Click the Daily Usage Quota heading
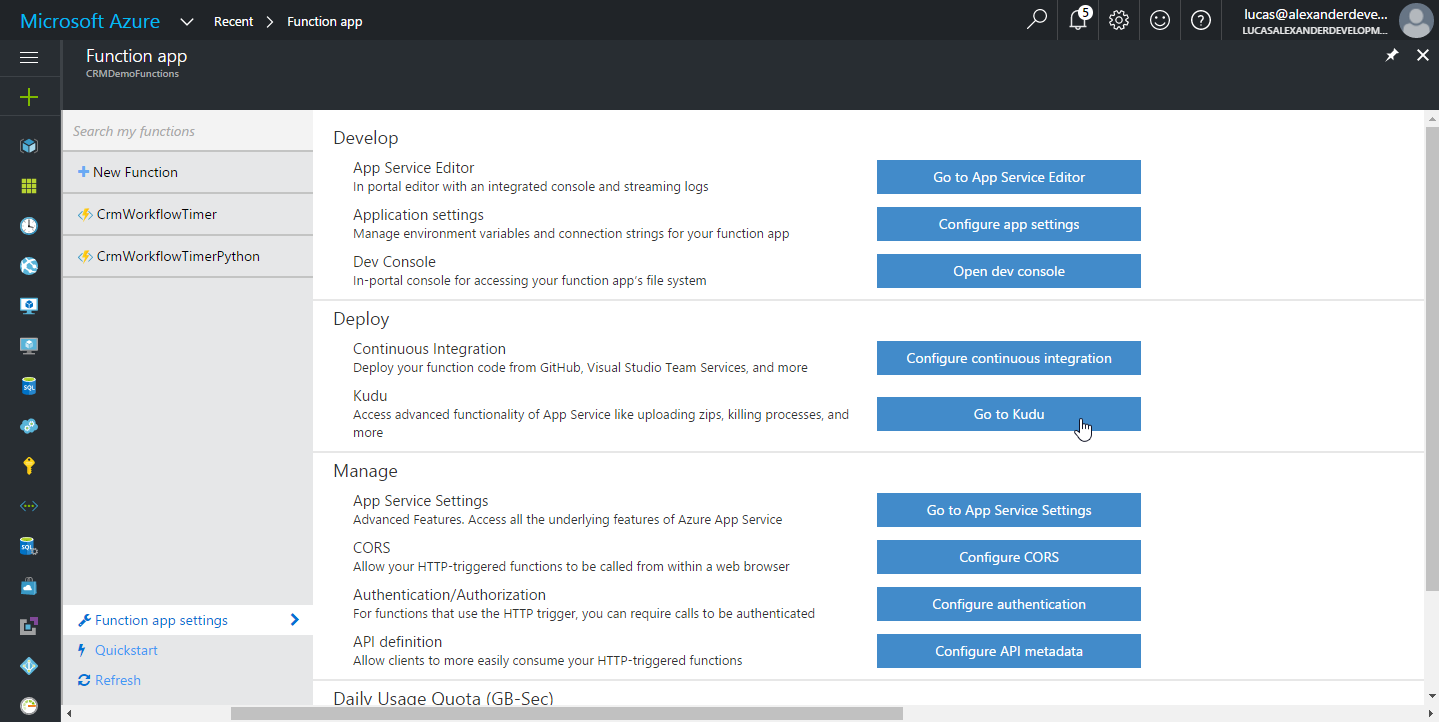This screenshot has height=722, width=1439. 443,699
